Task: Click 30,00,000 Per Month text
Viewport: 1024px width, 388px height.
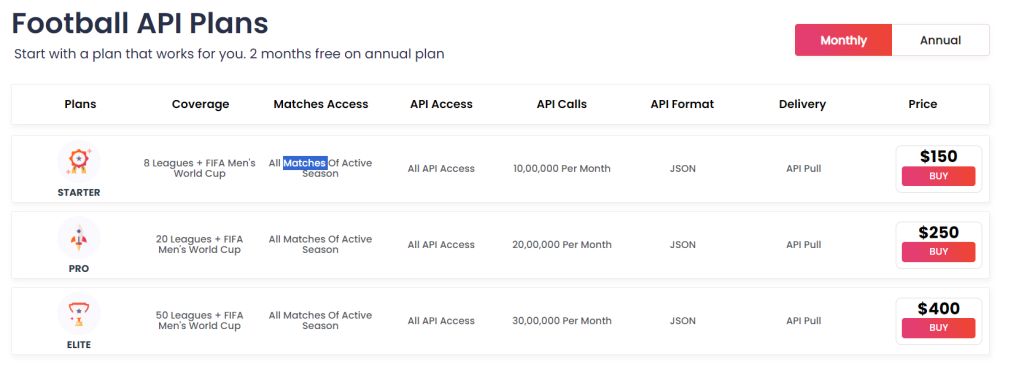Action: tap(562, 321)
